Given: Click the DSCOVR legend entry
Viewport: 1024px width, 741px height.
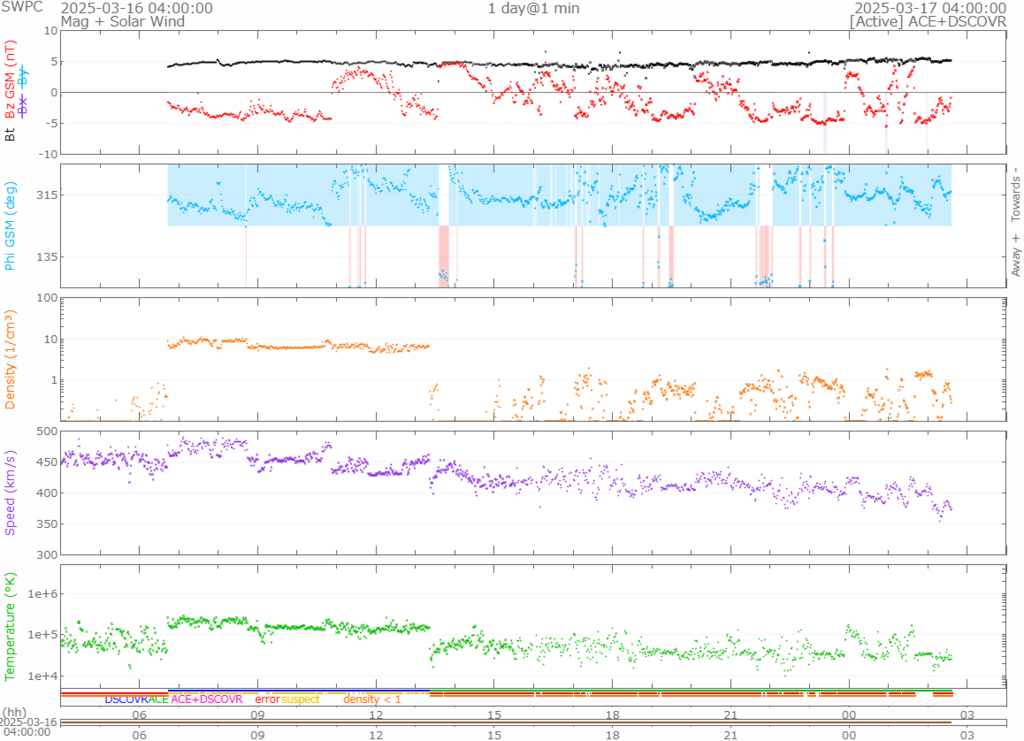Looking at the screenshot, I should pos(125,699).
